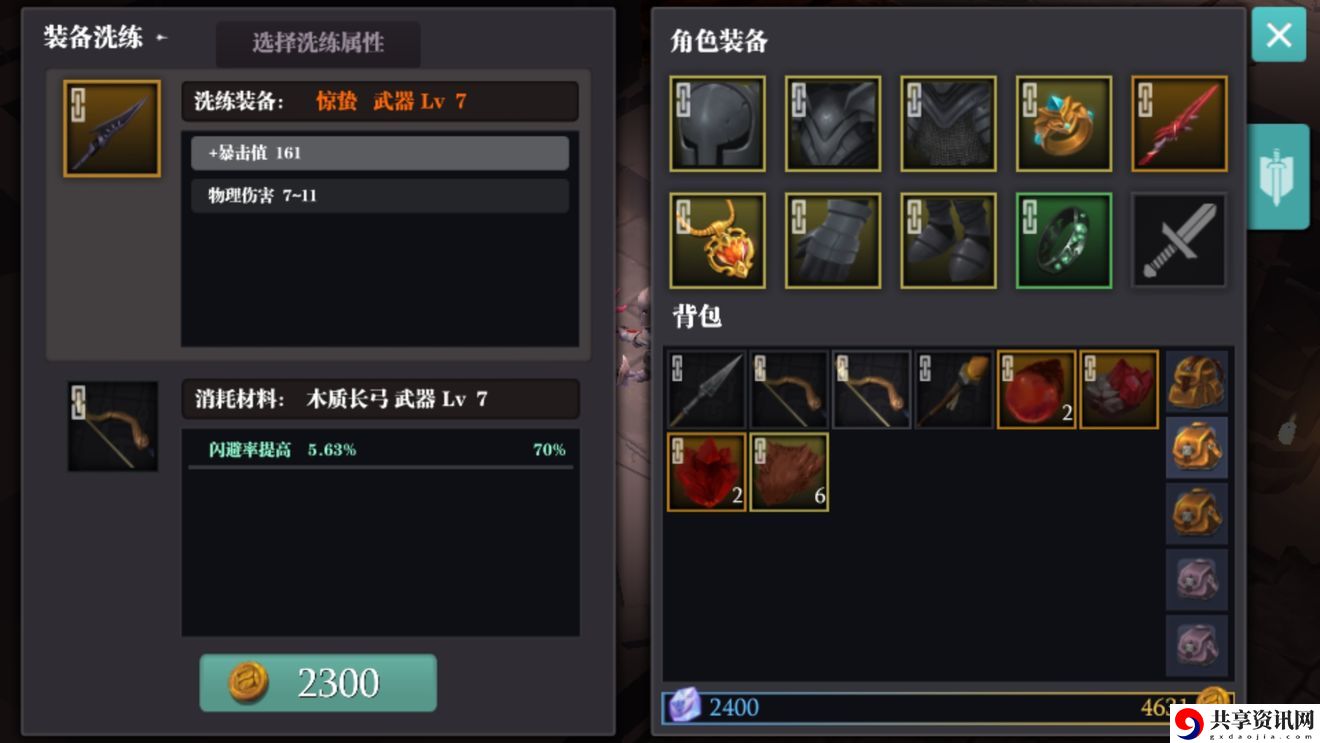This screenshot has width=1320, height=743.
Task: Select the equipped gauntlets icon
Action: coord(833,241)
